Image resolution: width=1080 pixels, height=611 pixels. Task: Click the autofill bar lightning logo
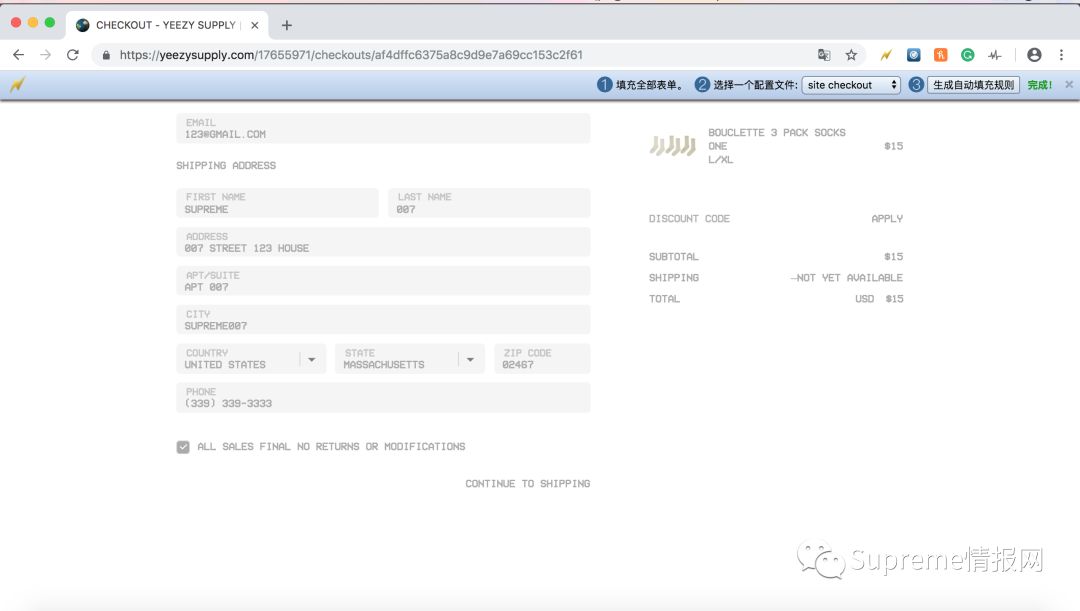click(x=17, y=85)
